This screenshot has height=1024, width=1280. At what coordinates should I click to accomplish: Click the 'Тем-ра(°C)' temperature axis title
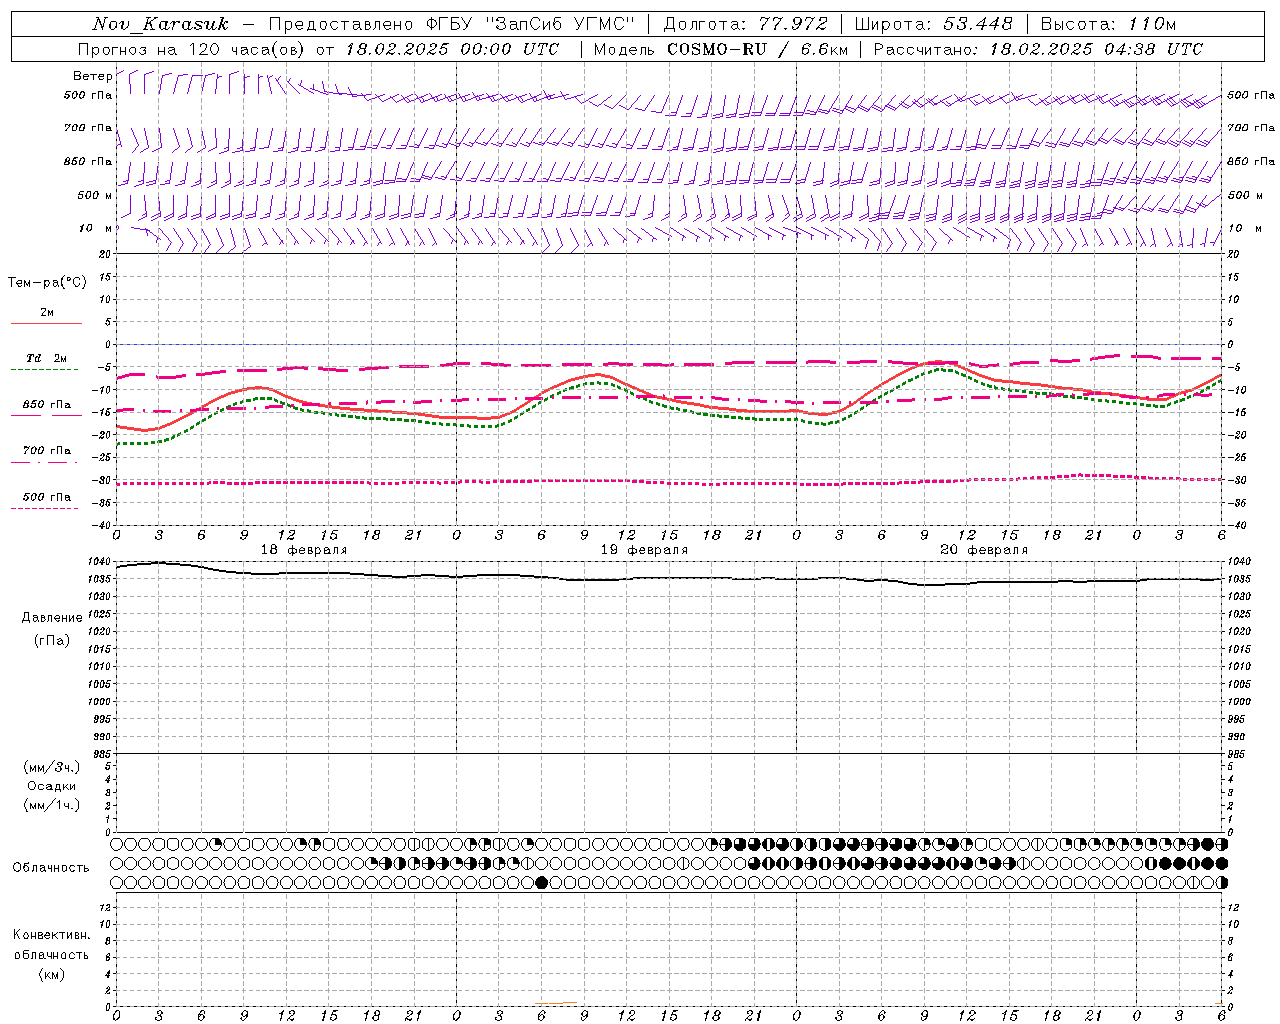(47, 283)
